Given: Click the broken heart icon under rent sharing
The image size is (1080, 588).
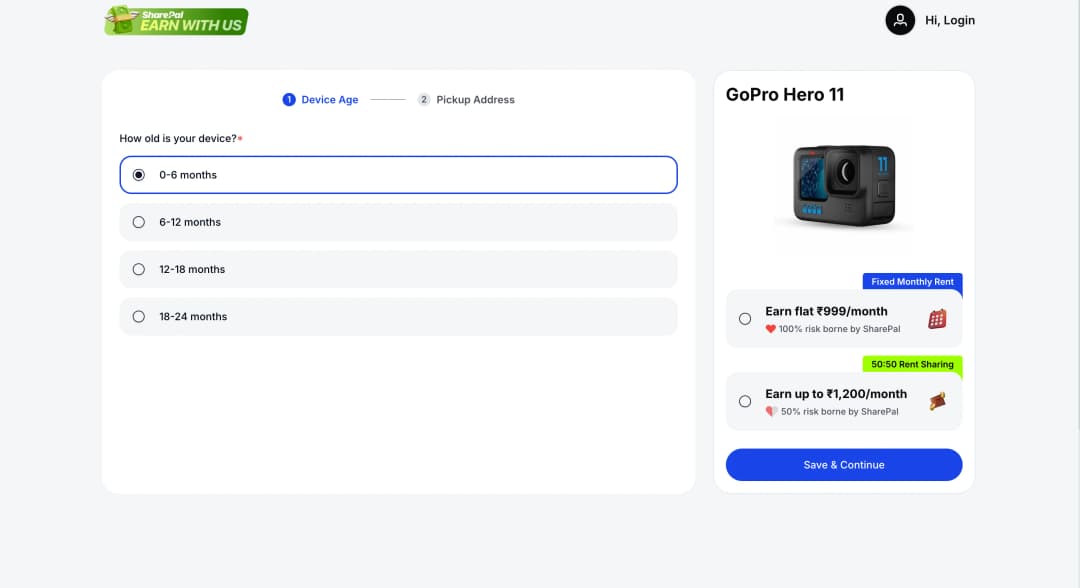Looking at the screenshot, I should point(769,410).
